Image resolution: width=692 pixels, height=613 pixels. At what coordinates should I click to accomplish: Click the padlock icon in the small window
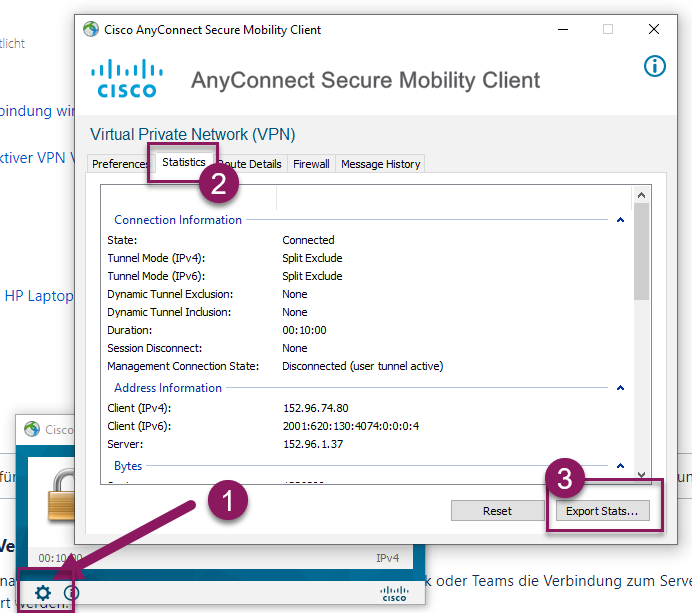coord(61,505)
